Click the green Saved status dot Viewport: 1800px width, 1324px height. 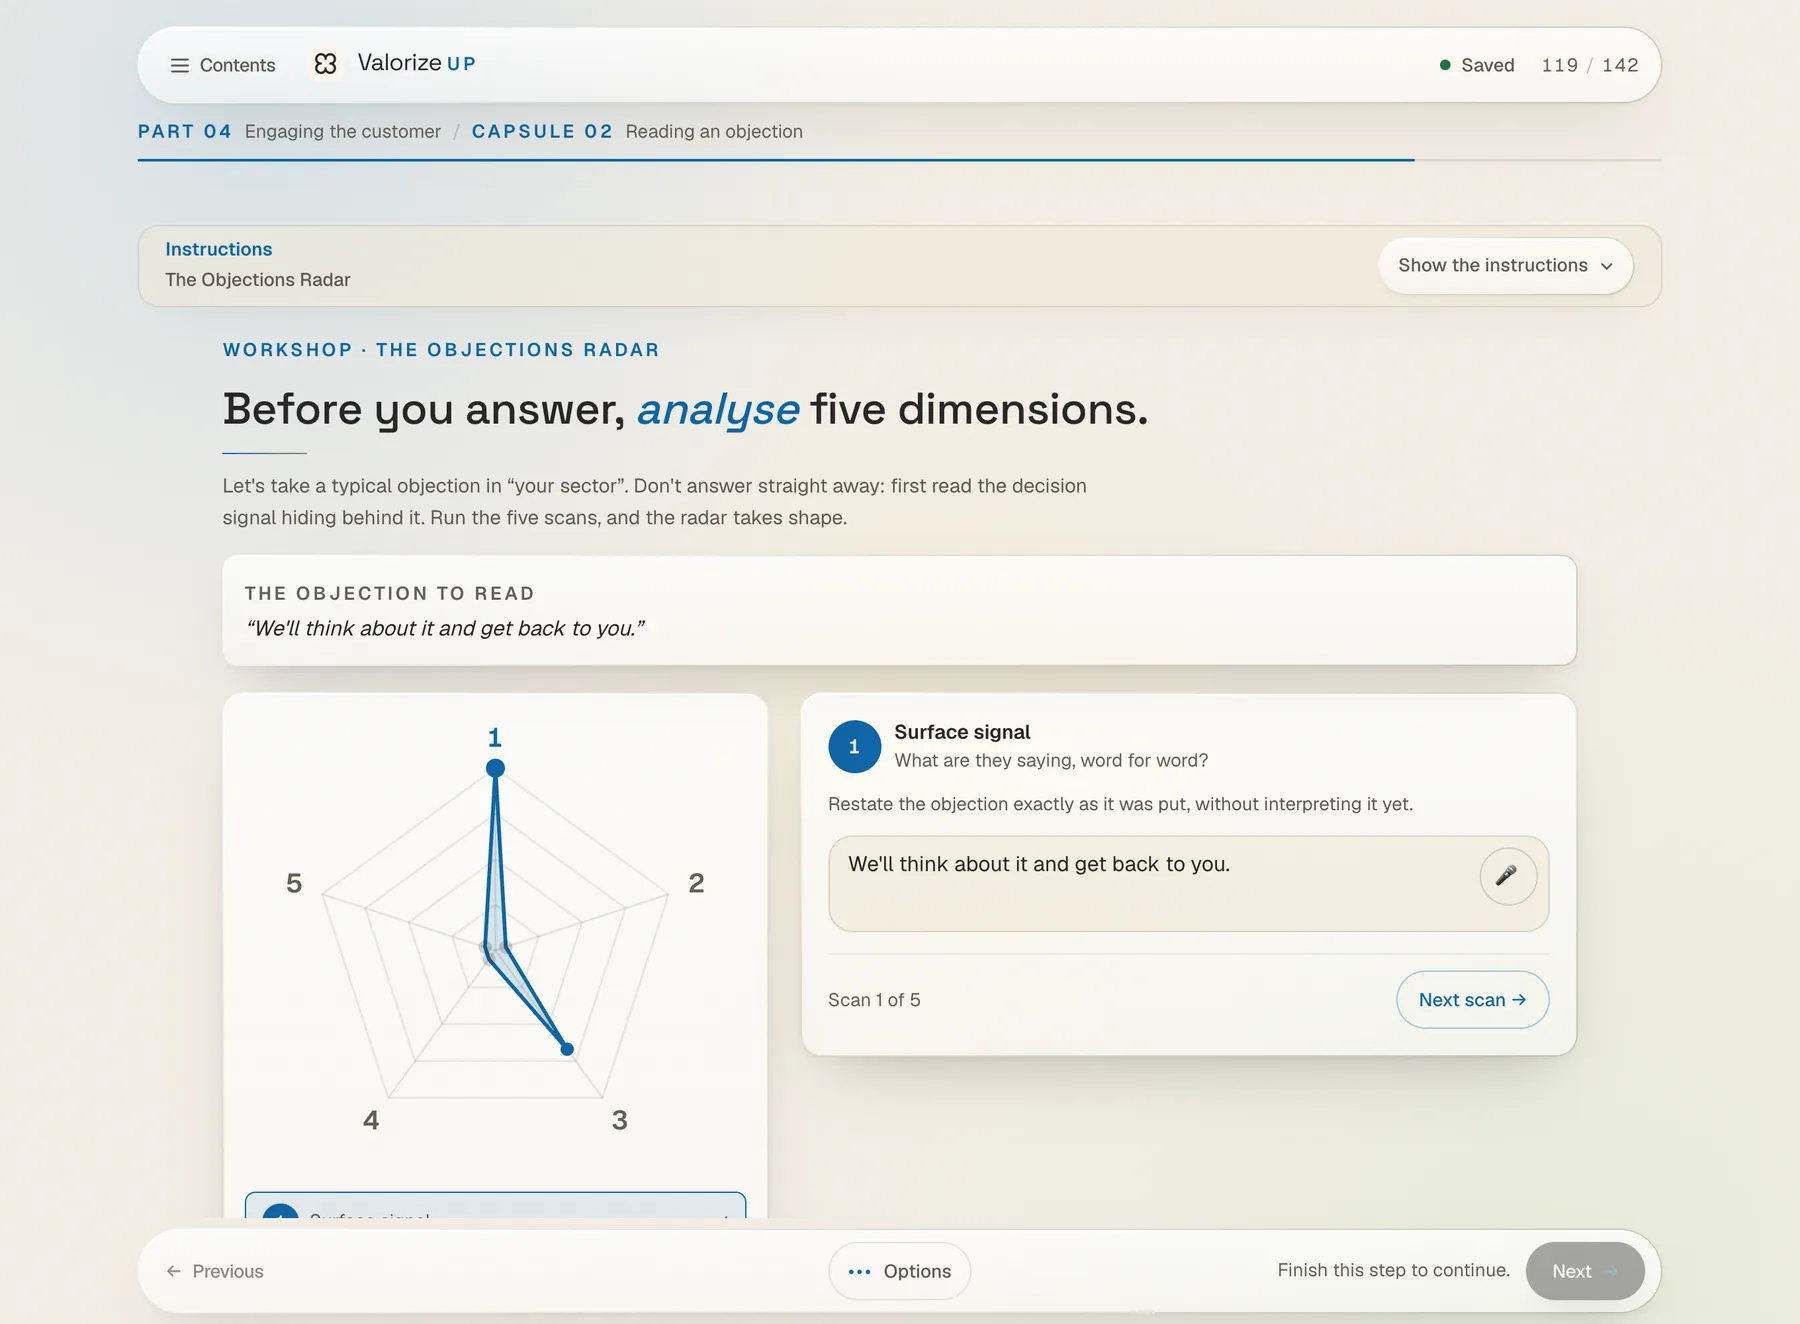point(1445,65)
